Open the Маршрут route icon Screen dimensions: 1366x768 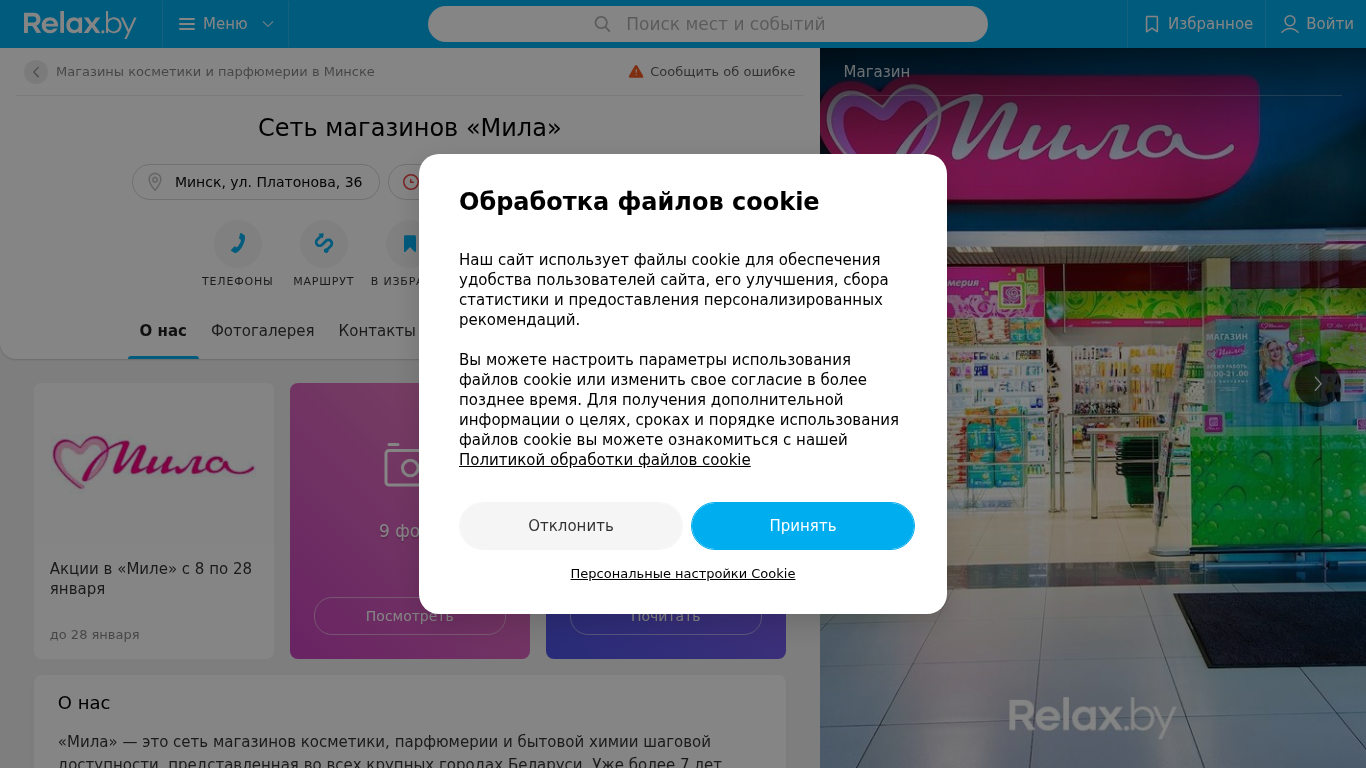click(324, 243)
